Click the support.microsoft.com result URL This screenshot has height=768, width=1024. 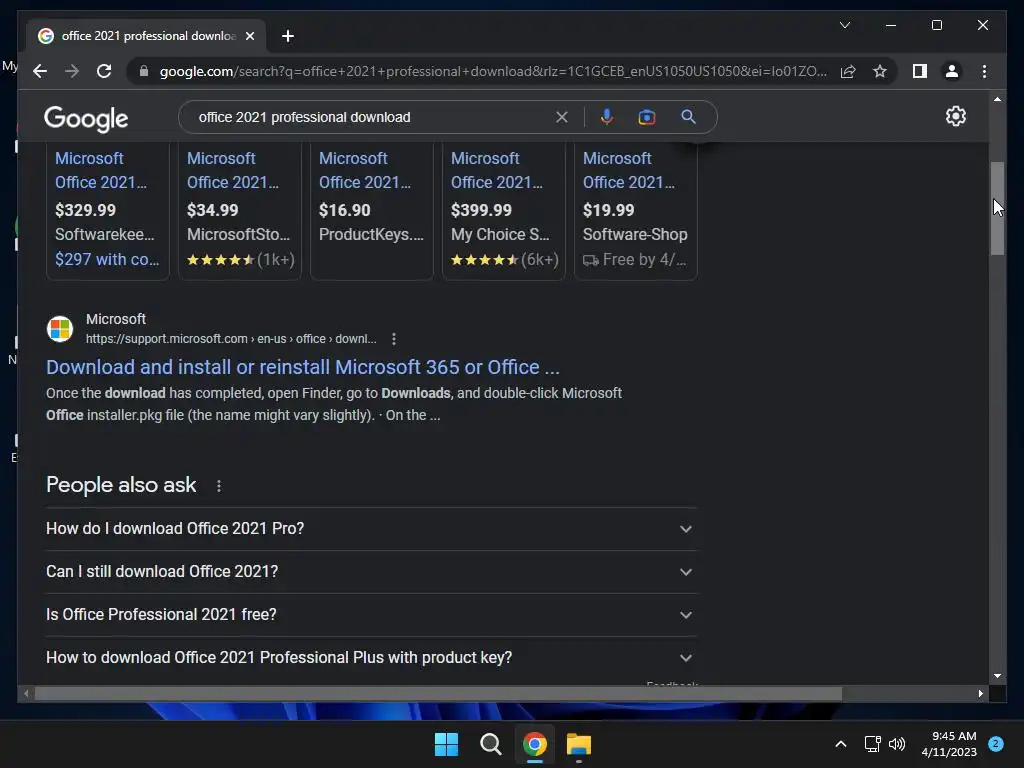231,339
